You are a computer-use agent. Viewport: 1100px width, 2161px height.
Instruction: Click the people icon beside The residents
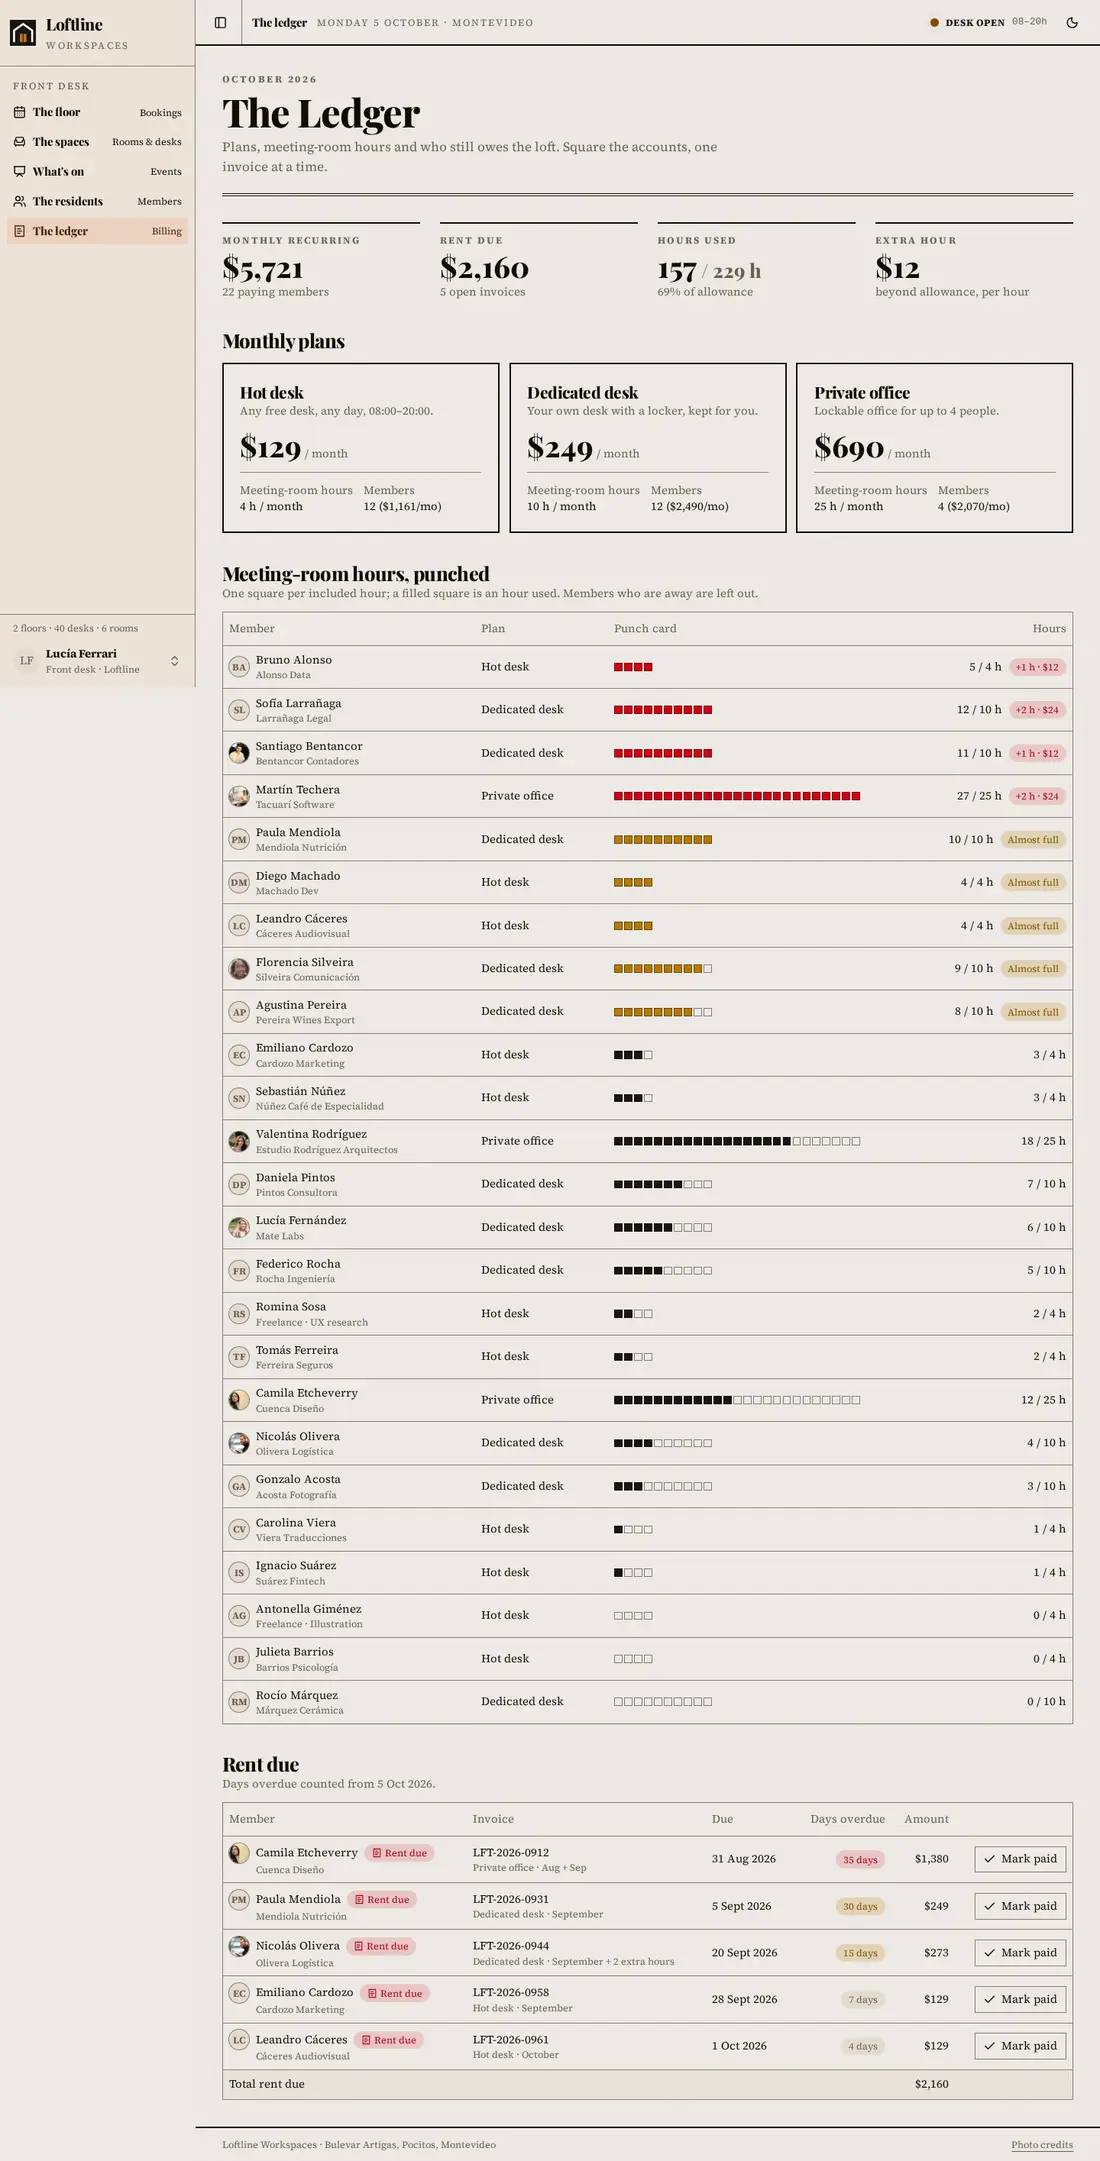[19, 201]
